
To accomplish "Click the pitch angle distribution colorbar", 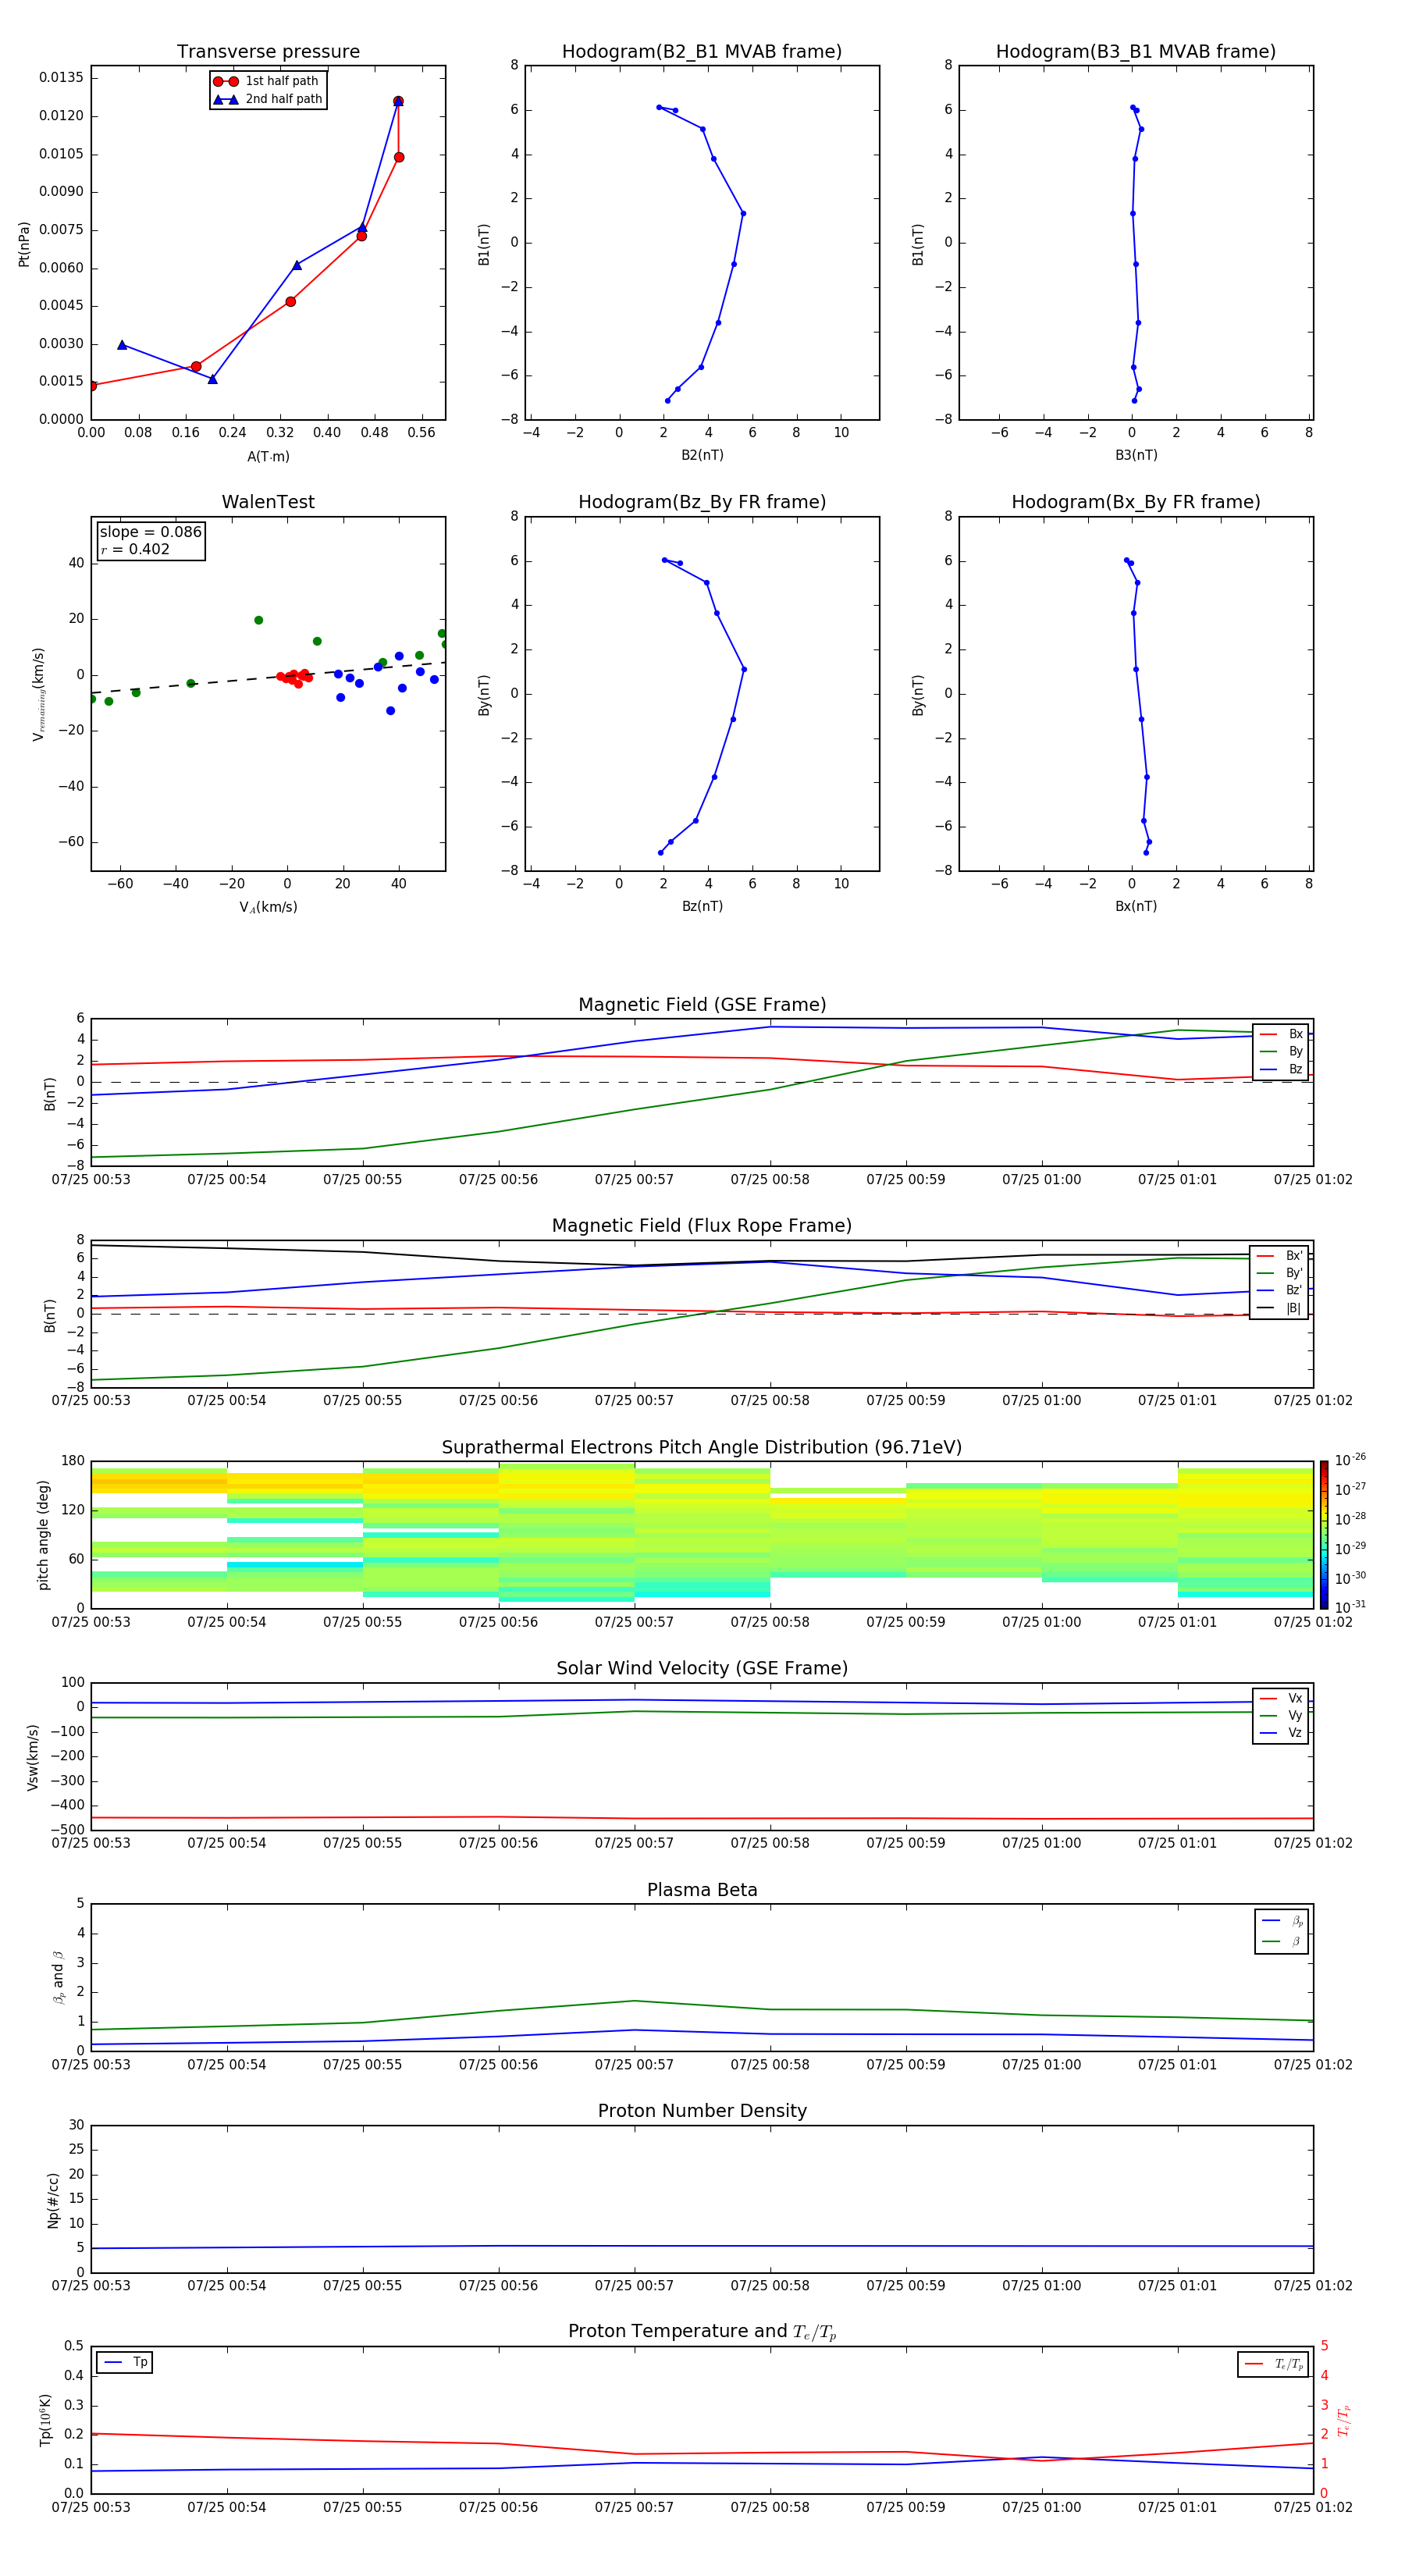I will pyautogui.click(x=1324, y=1535).
